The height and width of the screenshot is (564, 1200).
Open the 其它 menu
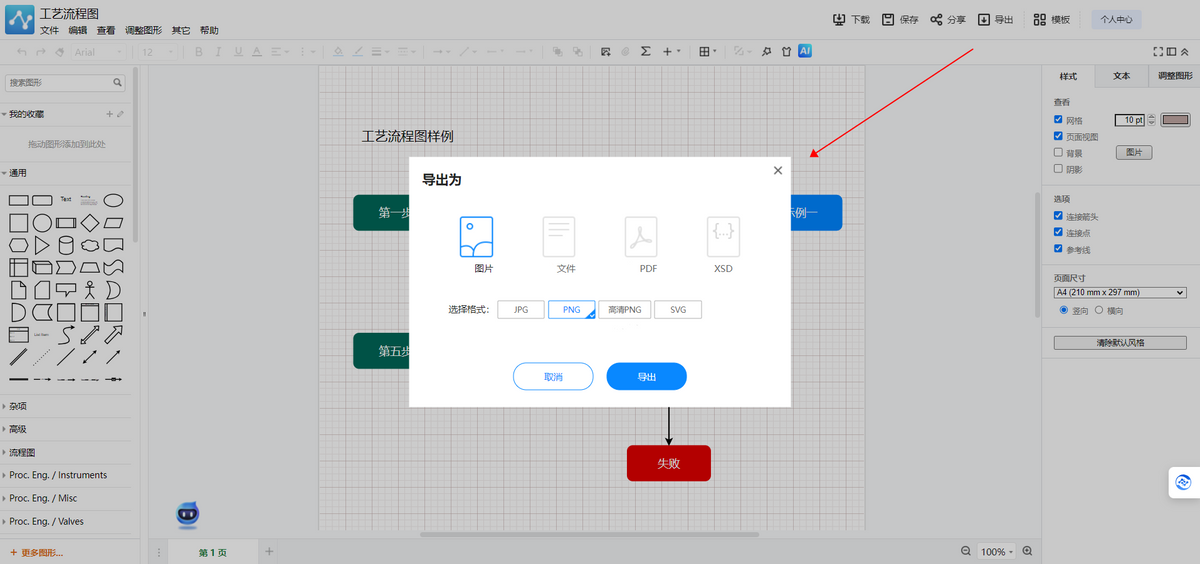tap(181, 30)
